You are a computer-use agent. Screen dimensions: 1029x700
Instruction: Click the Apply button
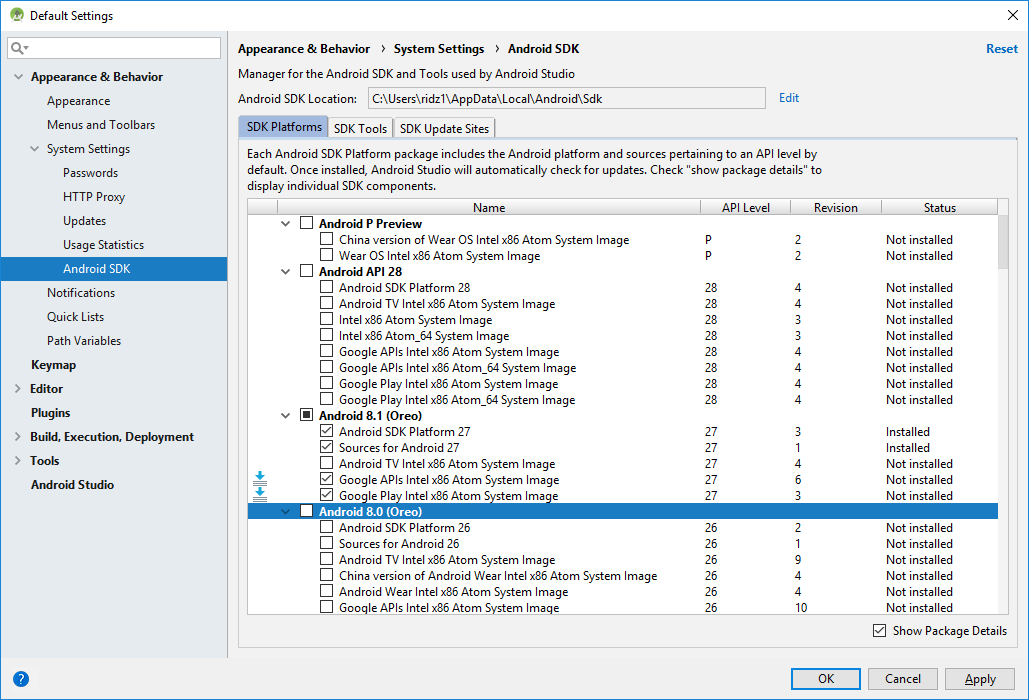pos(980,679)
